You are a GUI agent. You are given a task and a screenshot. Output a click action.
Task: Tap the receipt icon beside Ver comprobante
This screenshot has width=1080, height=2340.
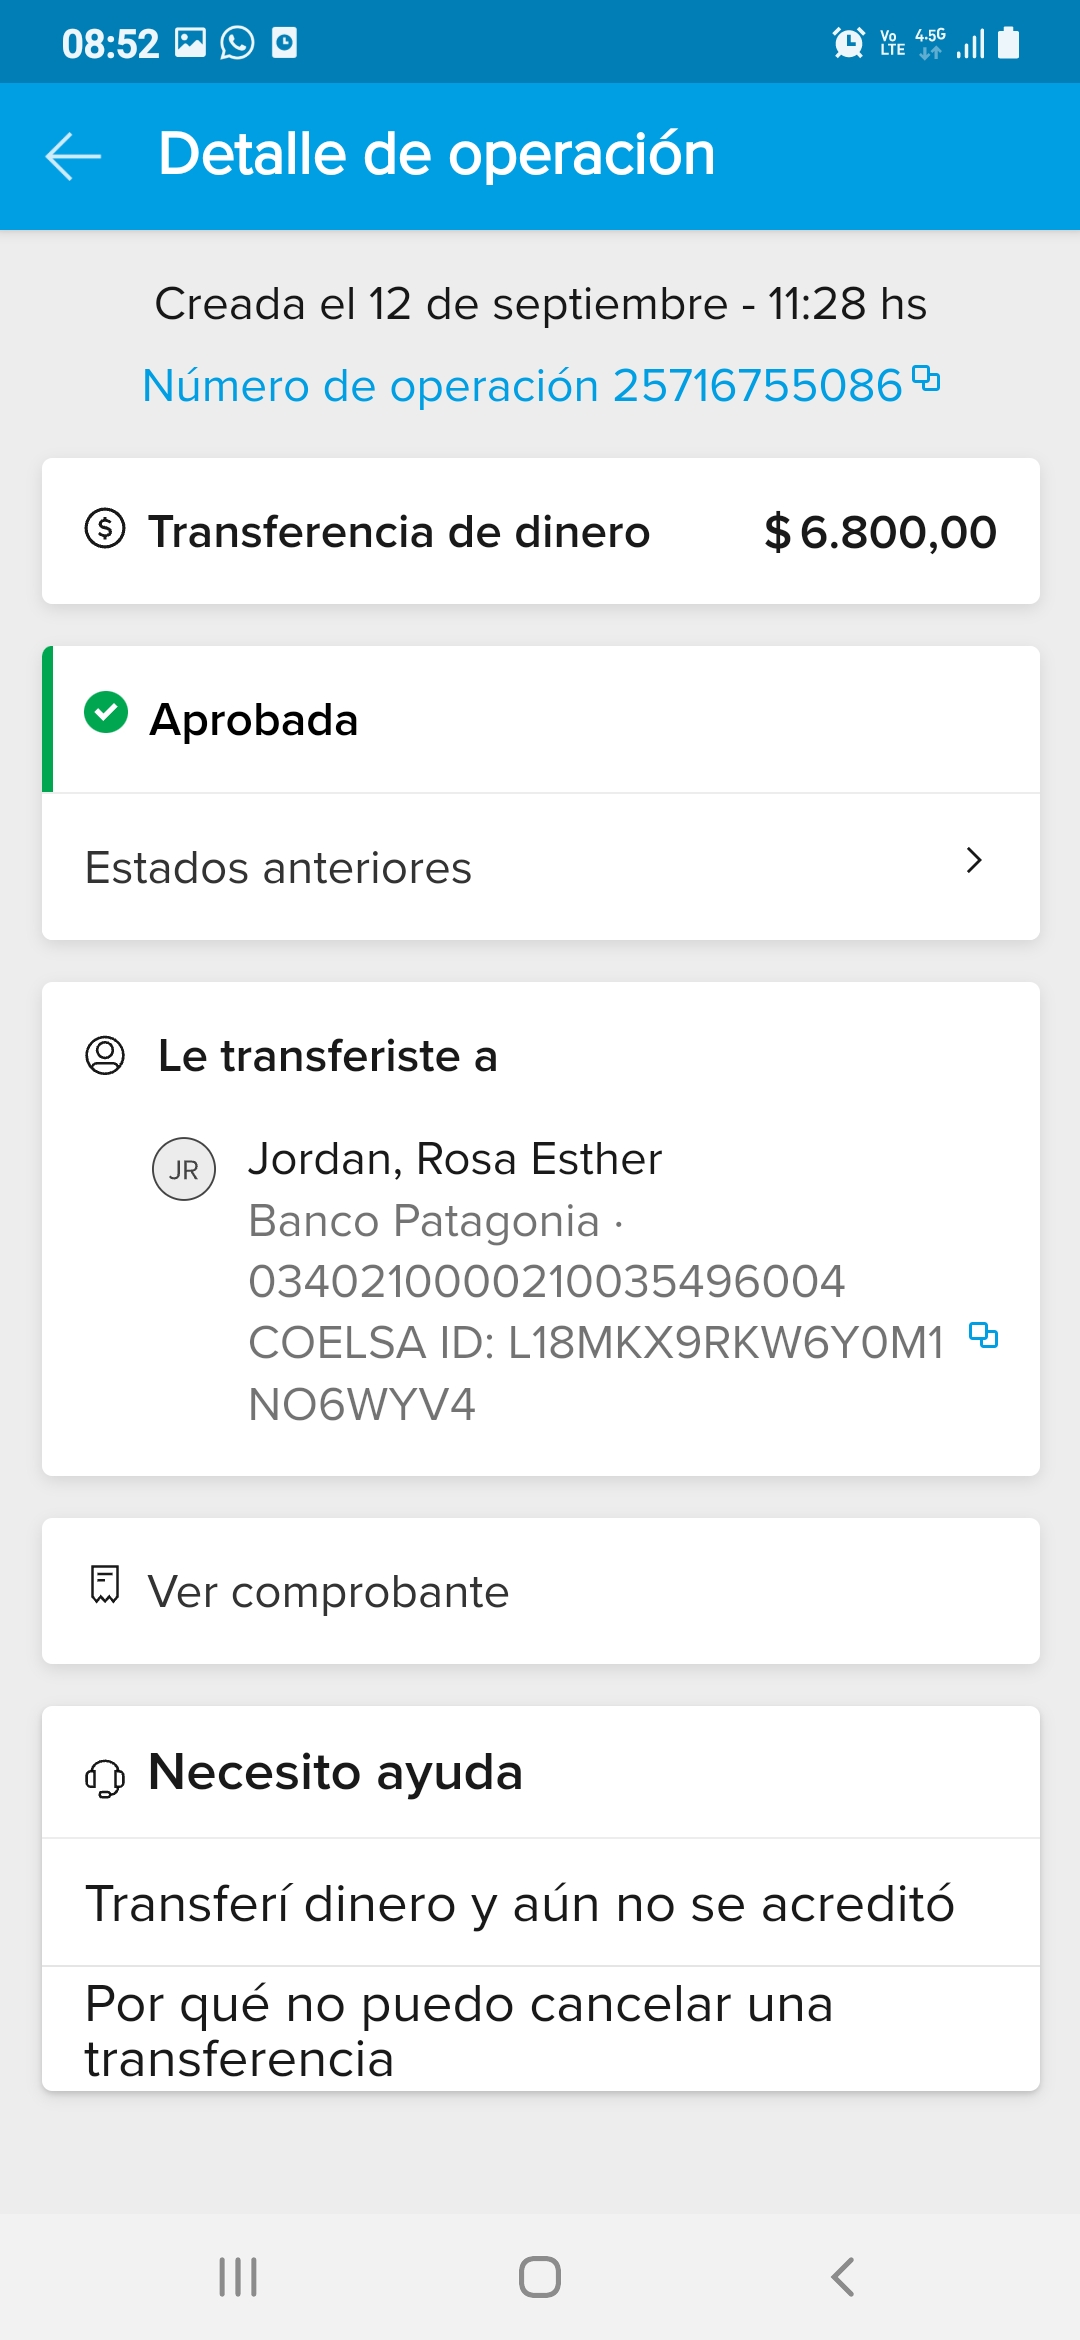(x=105, y=1585)
